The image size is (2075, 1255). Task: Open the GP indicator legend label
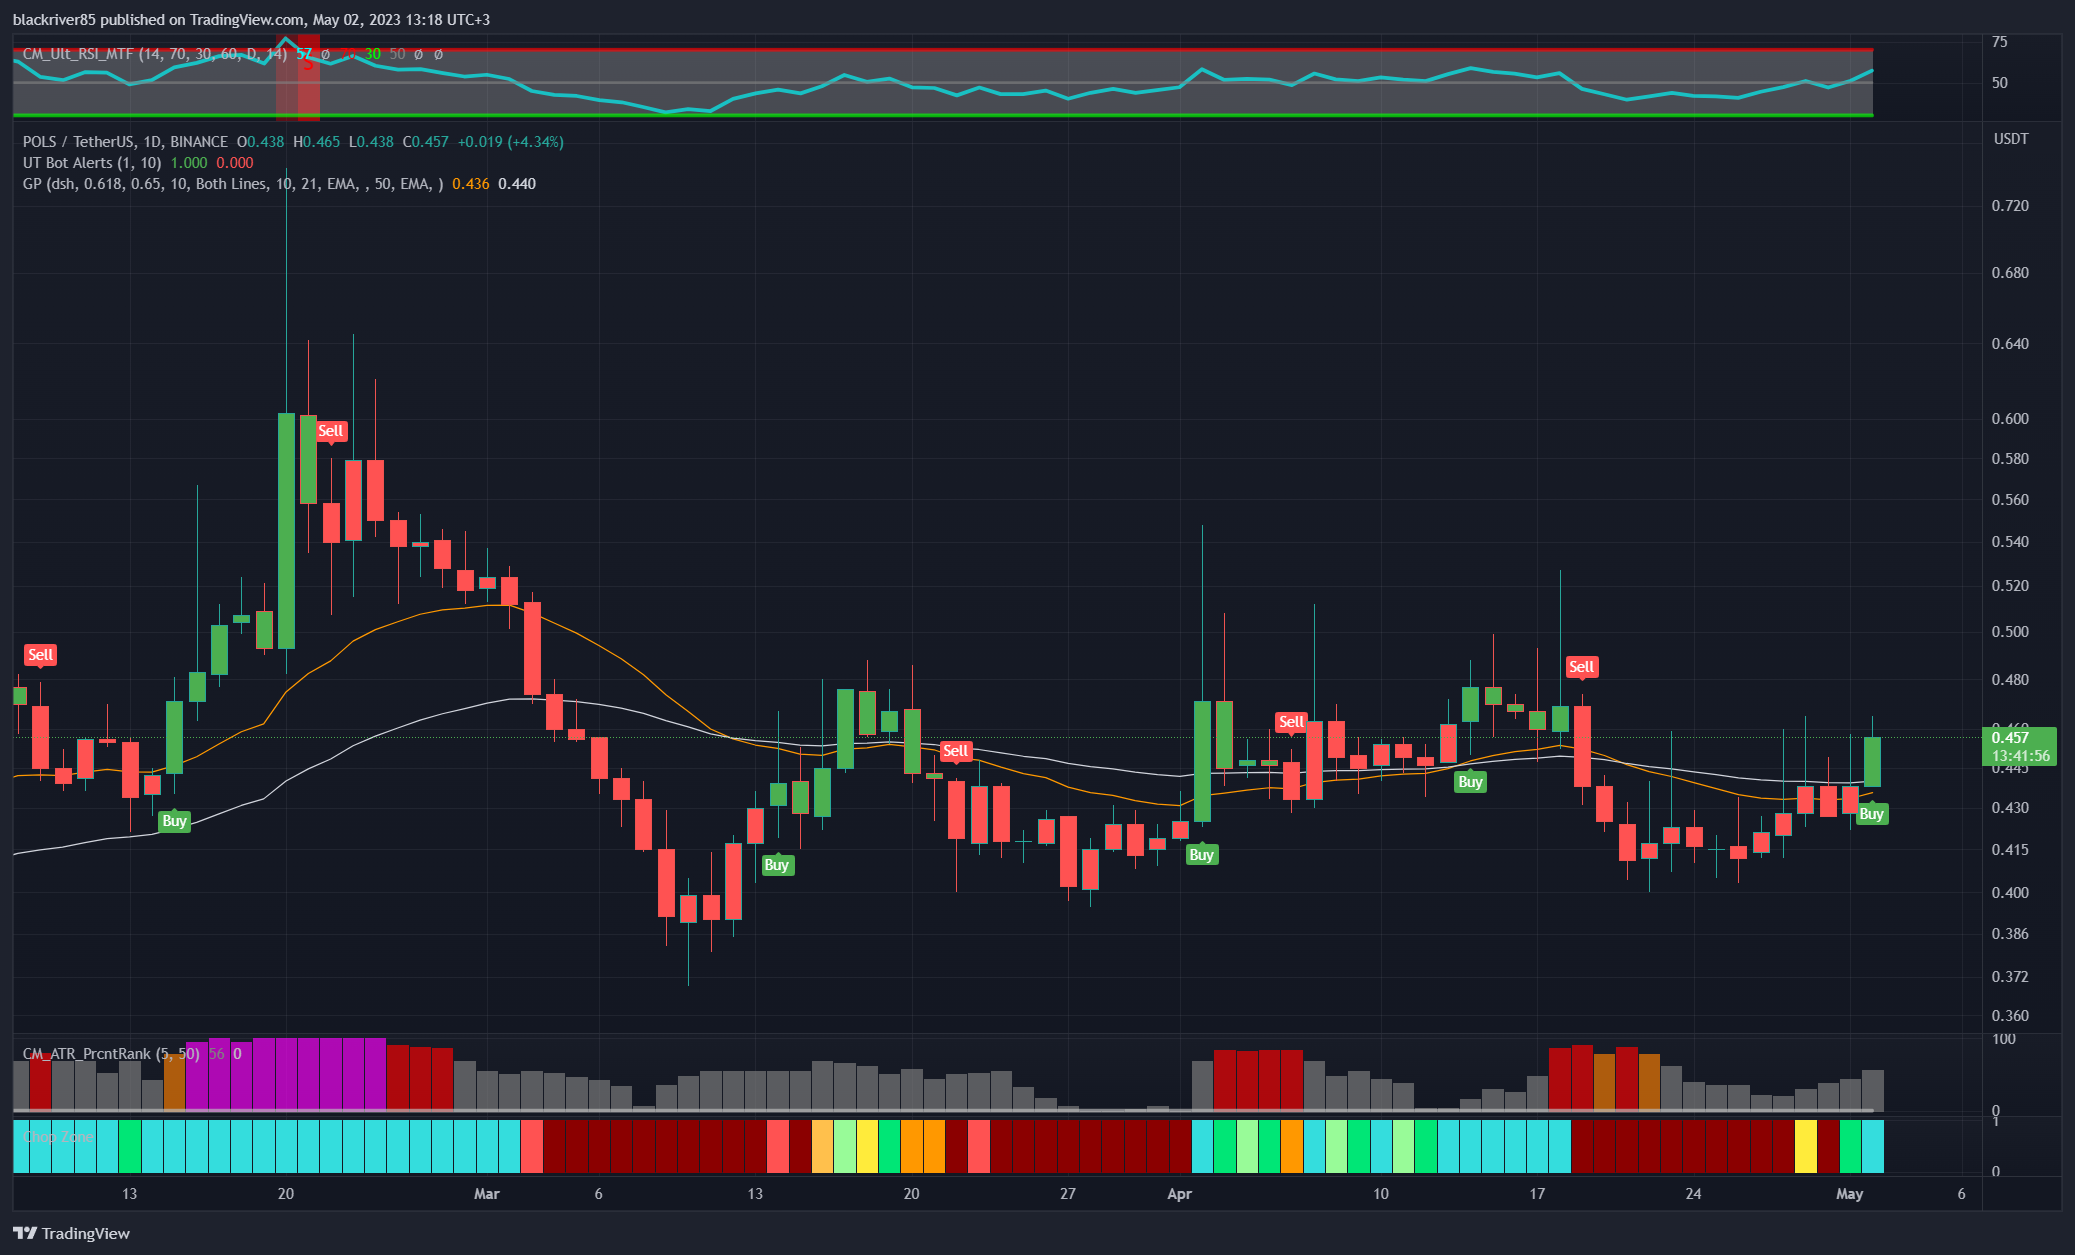(x=233, y=184)
